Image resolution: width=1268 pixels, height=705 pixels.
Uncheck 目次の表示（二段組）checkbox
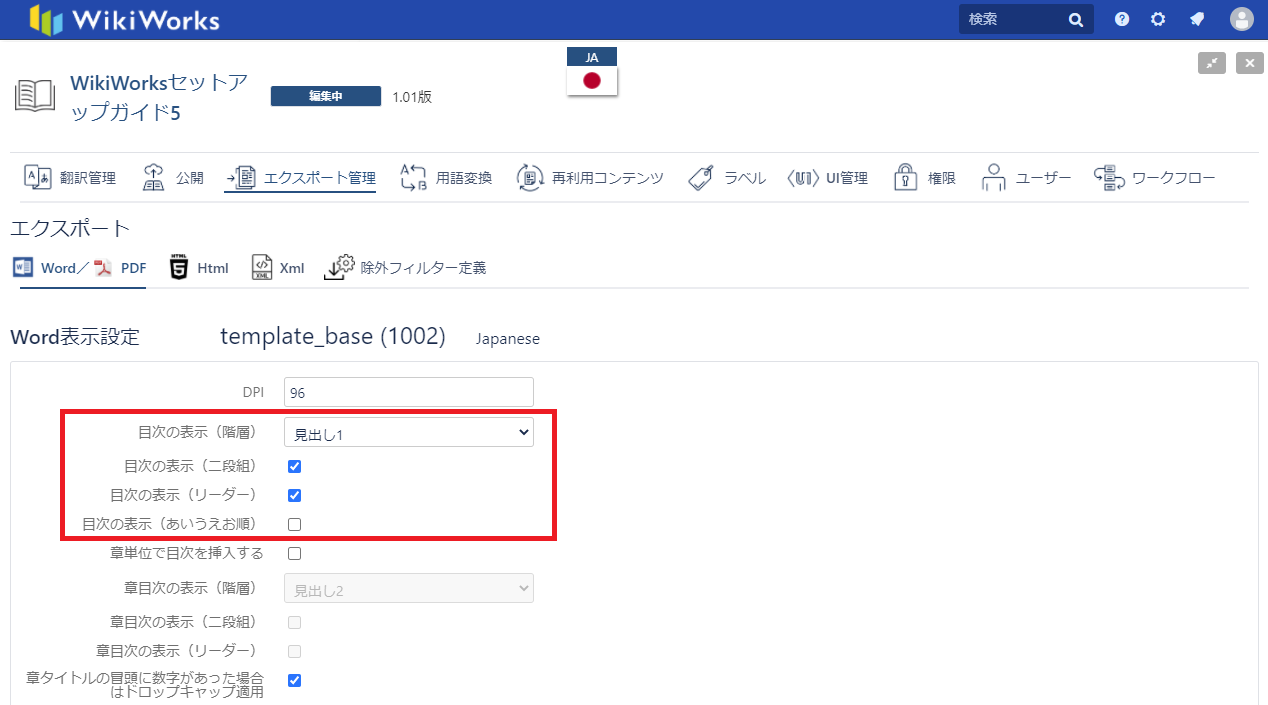tap(294, 466)
